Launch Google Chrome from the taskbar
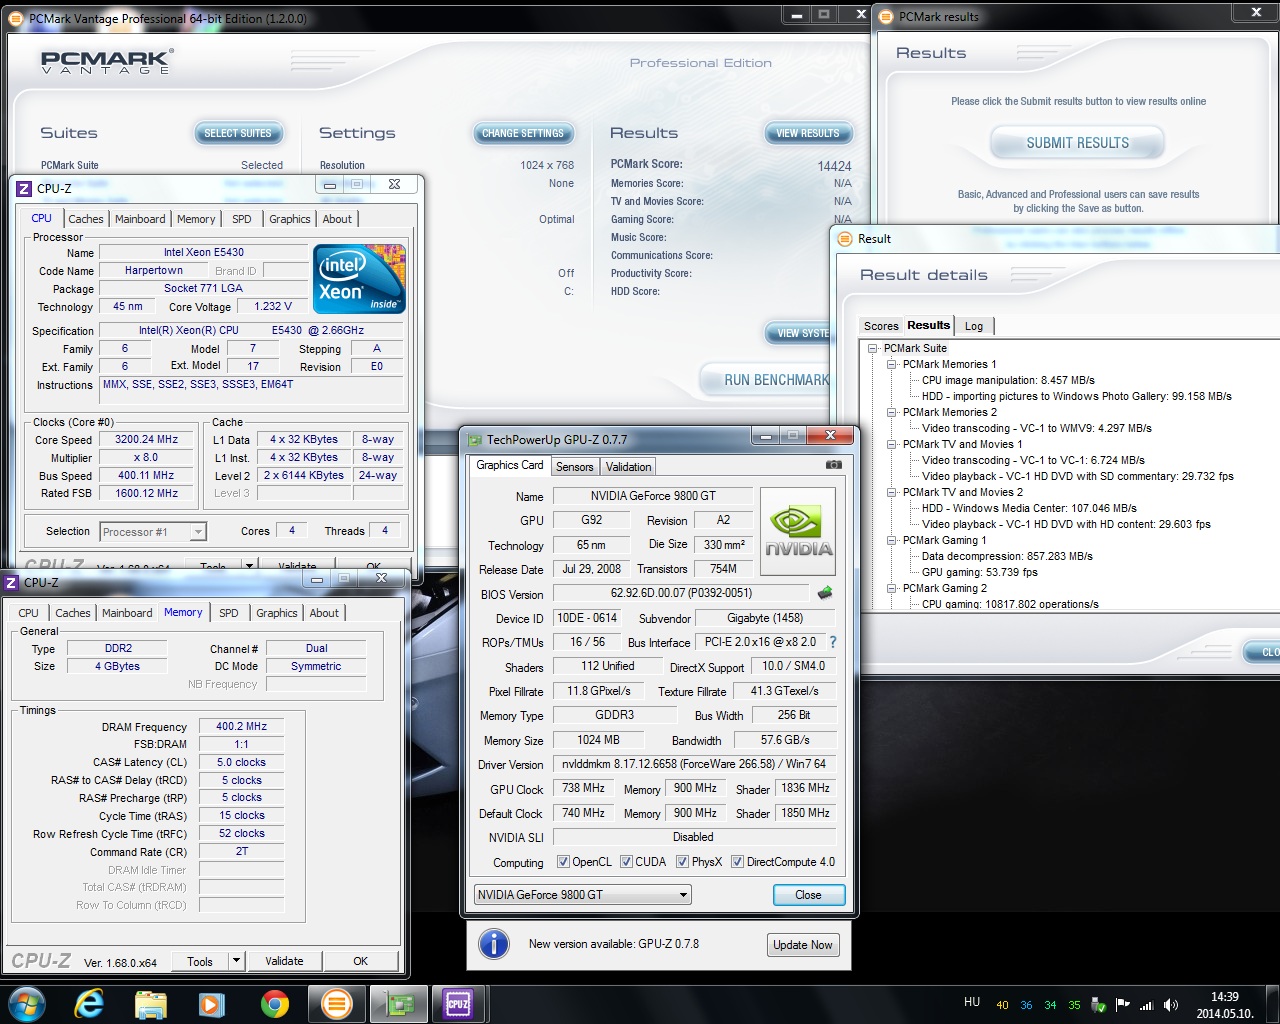This screenshot has width=1280, height=1024. [x=274, y=1004]
